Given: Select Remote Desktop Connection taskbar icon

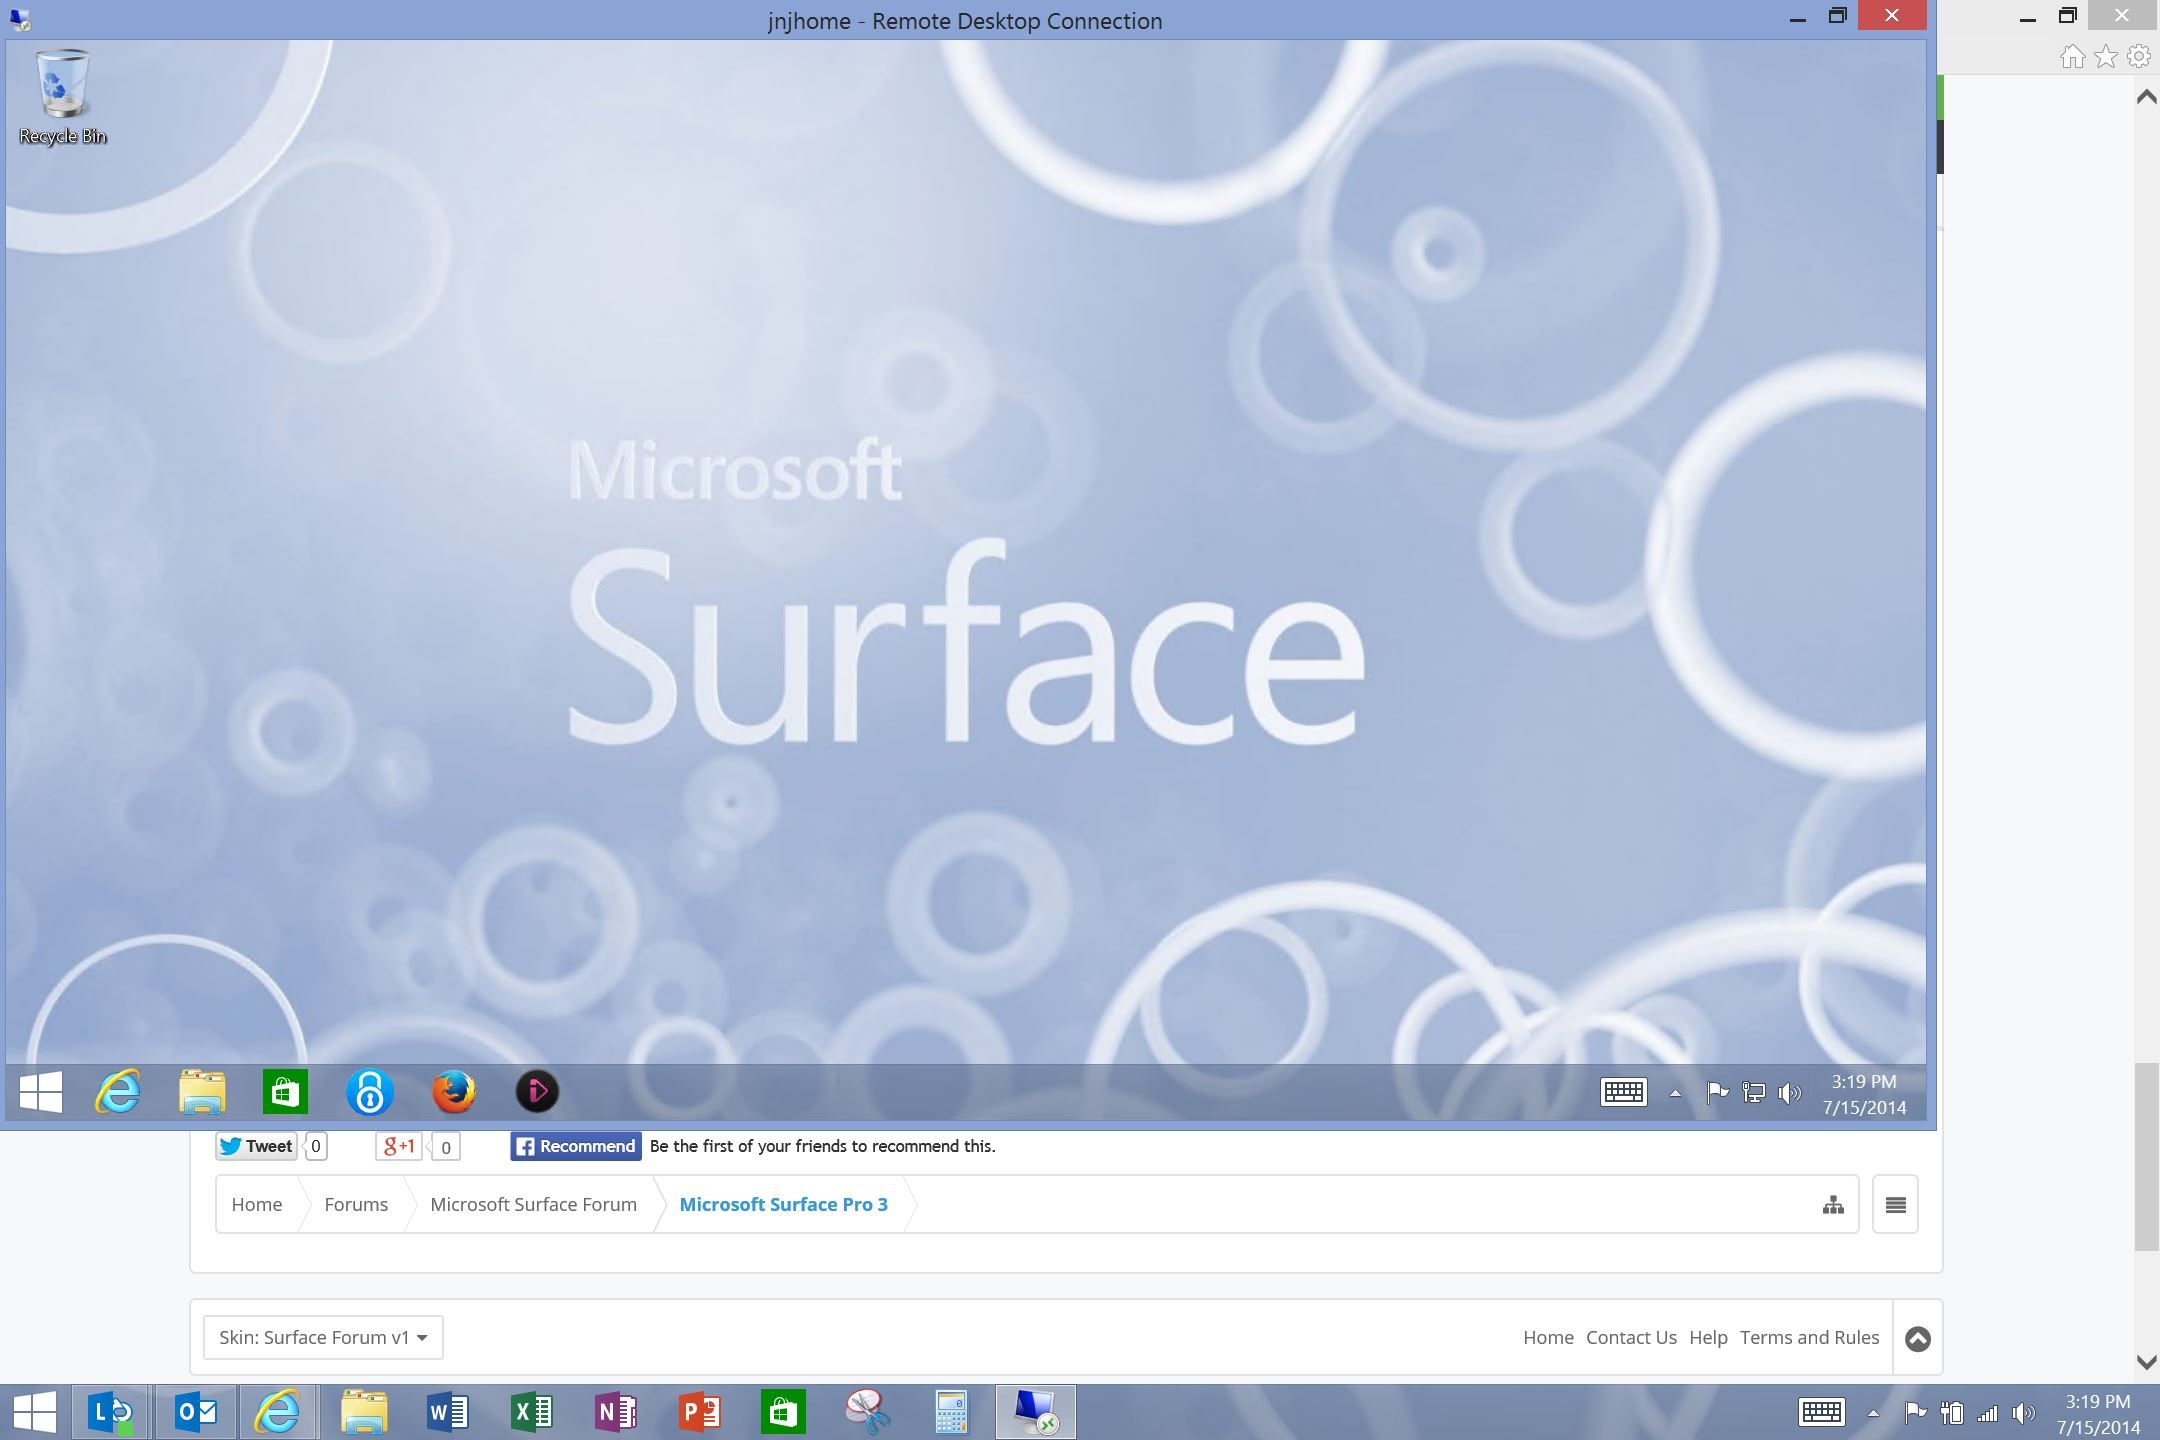Looking at the screenshot, I should [x=1036, y=1412].
